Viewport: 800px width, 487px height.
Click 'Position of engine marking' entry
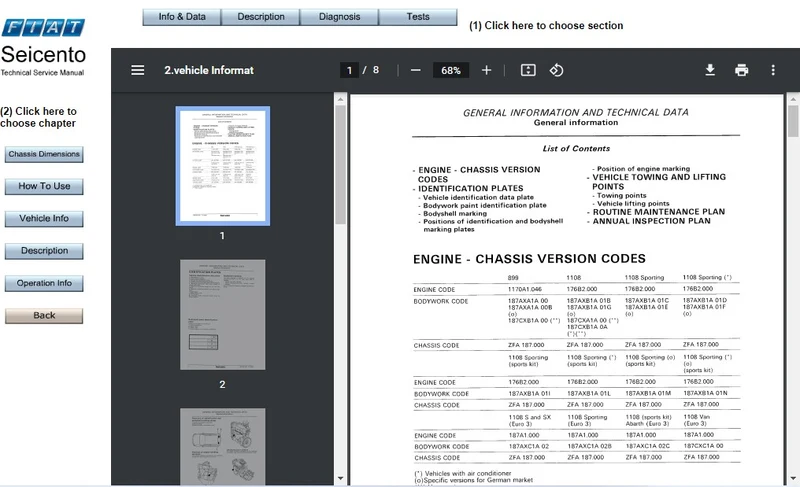point(643,168)
